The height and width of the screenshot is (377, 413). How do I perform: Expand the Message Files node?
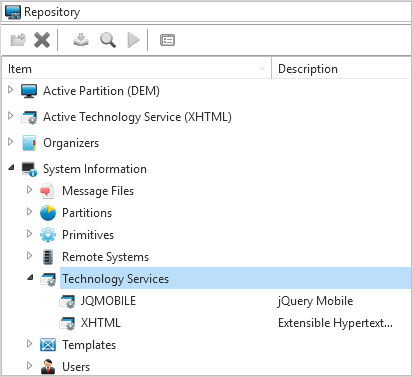pos(30,190)
